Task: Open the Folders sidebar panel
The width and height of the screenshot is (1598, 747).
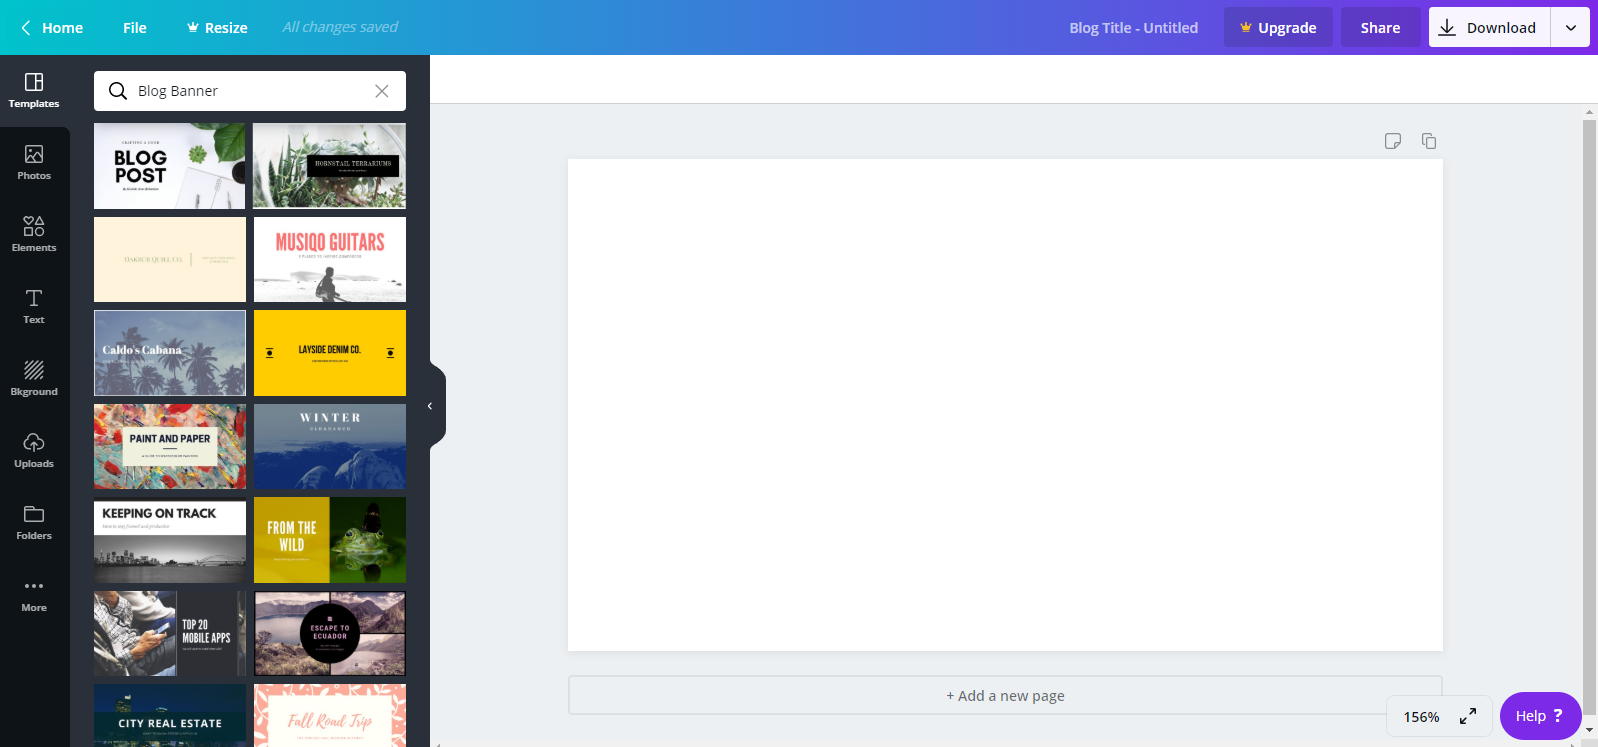Action: [x=34, y=523]
